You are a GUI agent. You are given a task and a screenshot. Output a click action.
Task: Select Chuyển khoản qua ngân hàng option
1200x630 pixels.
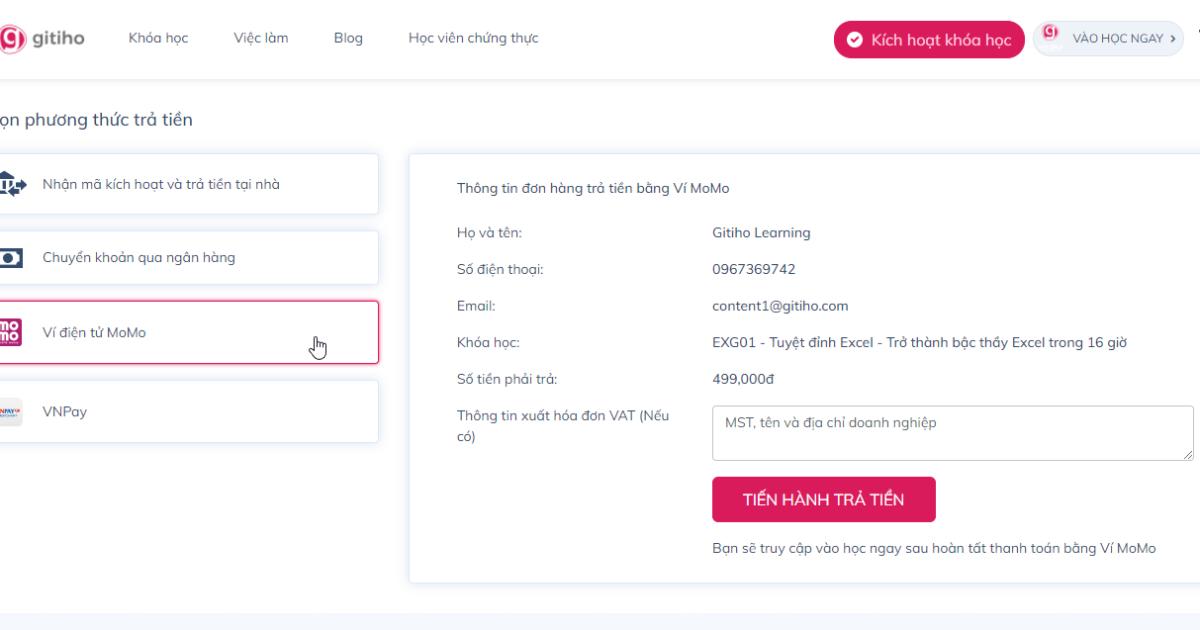(189, 258)
